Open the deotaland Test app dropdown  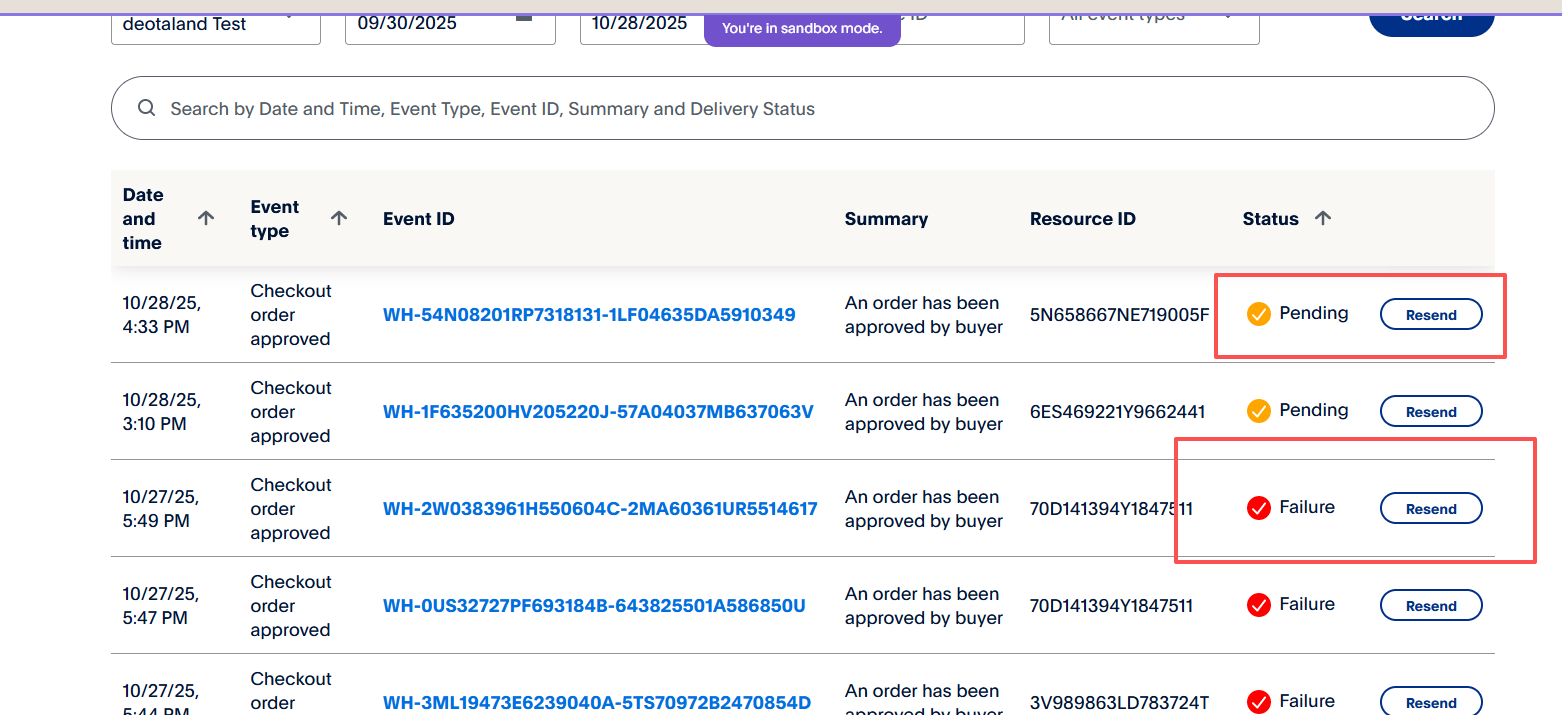[x=215, y=24]
